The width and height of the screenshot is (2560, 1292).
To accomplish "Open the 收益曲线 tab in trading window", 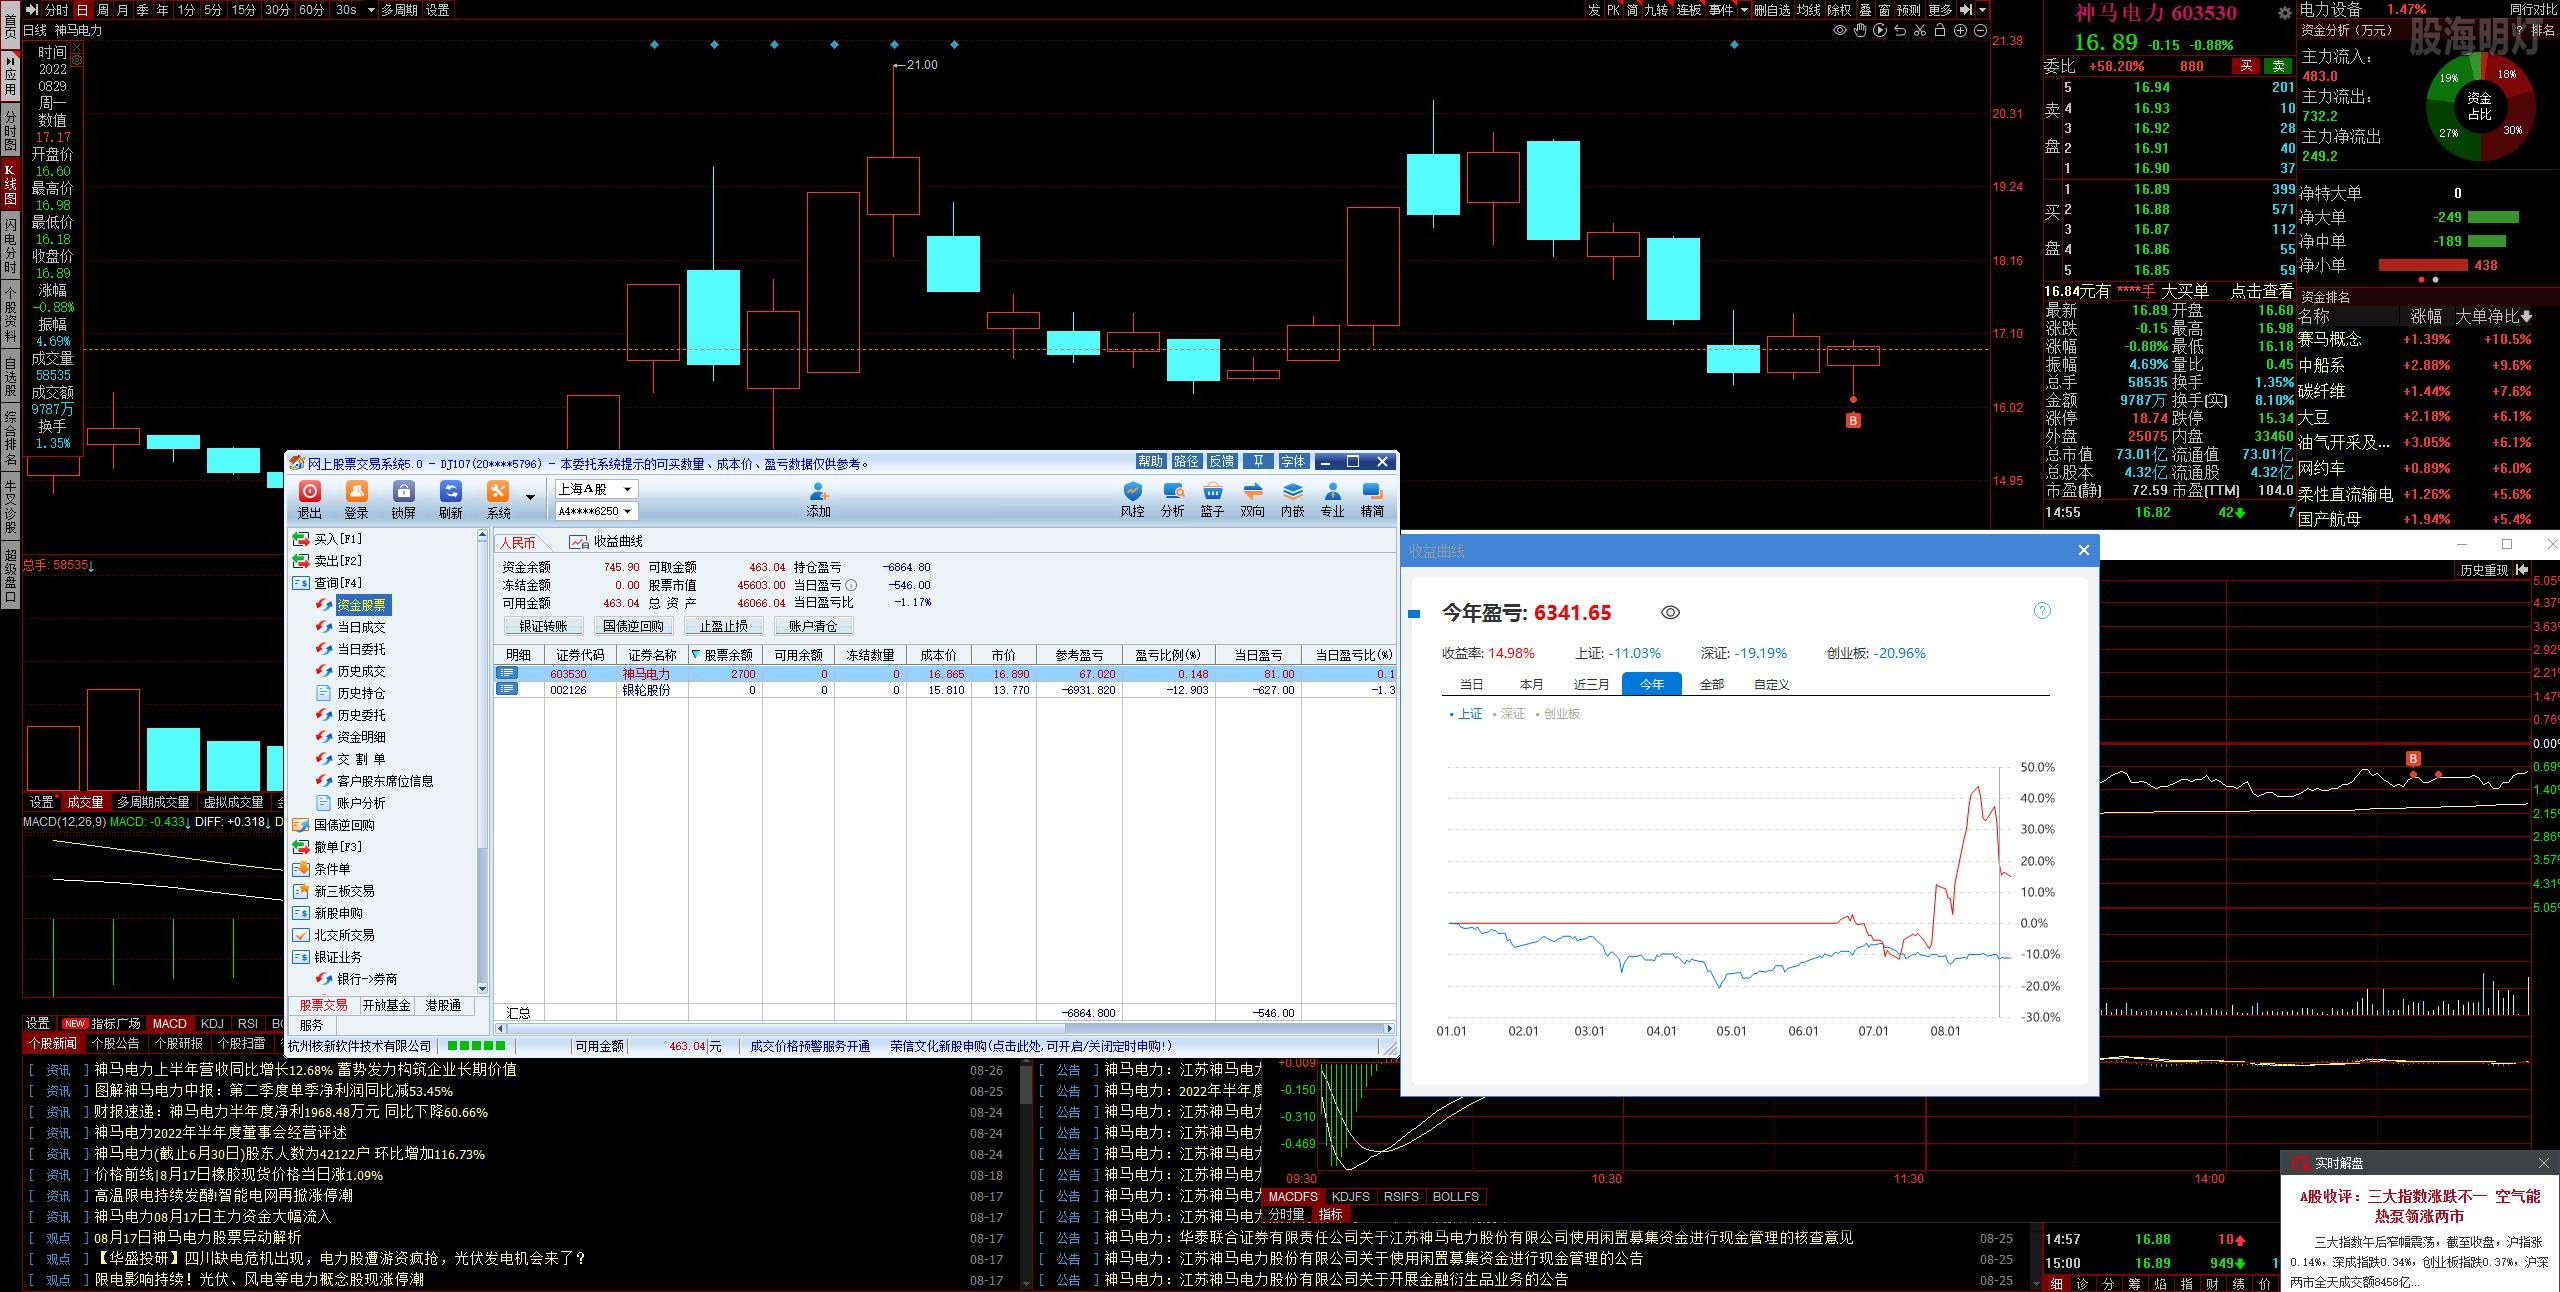I will click(x=606, y=542).
